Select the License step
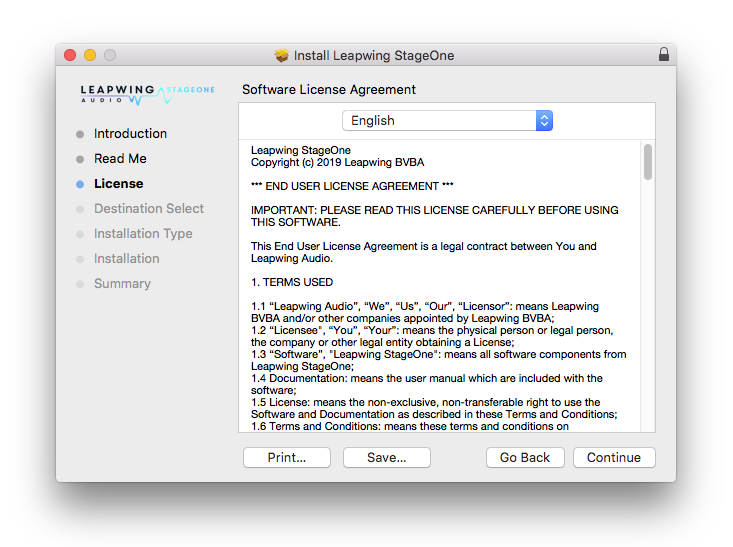 click(118, 184)
